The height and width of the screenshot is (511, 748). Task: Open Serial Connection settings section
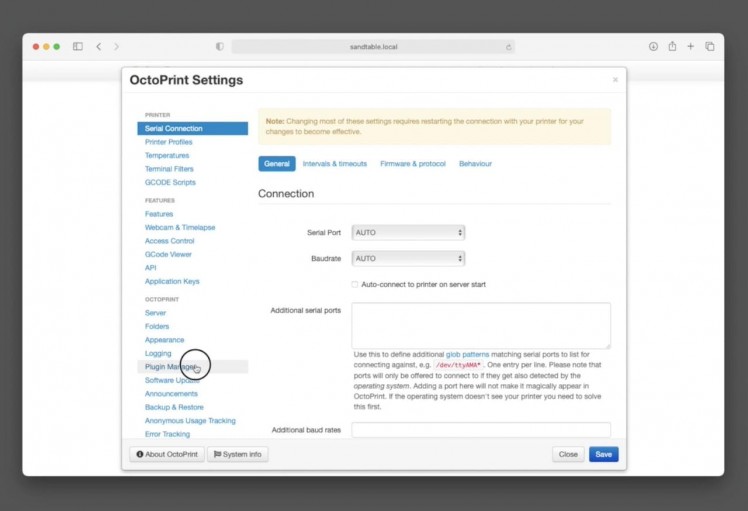click(x=193, y=128)
